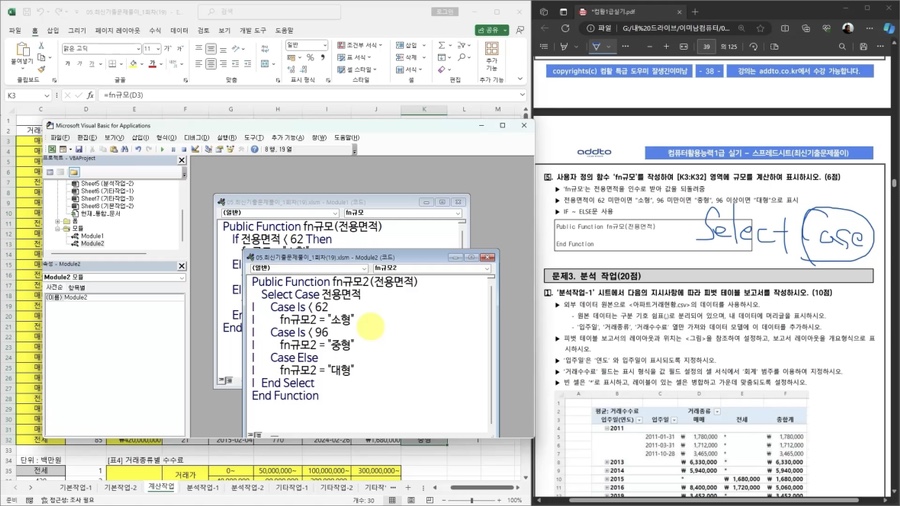Screen dimensions: 900x506
Task: Click the Find binoculars icon in VBA toolbar
Action: [125, 149]
